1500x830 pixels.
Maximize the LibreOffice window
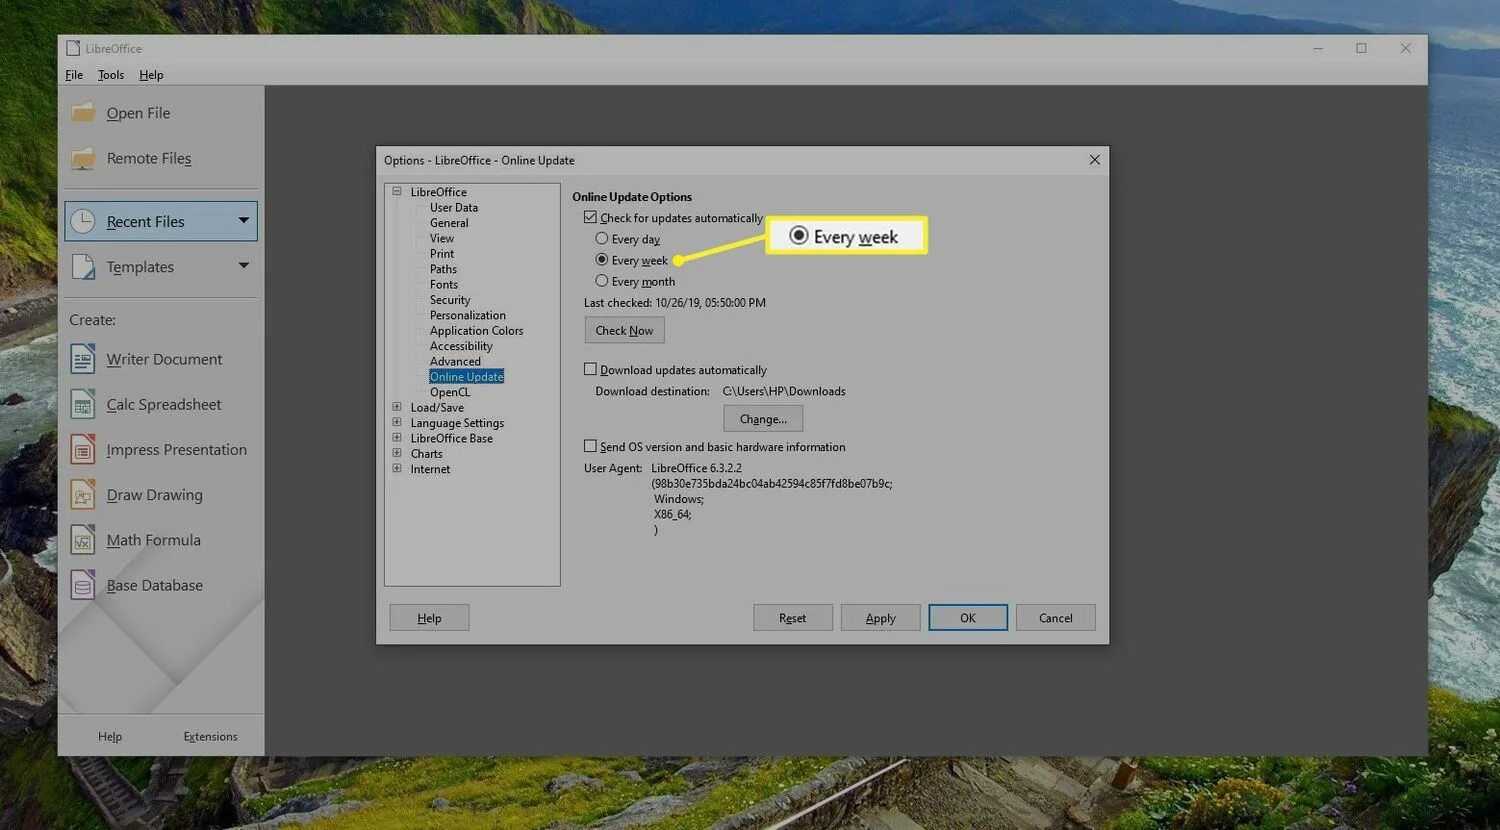pyautogui.click(x=1361, y=48)
